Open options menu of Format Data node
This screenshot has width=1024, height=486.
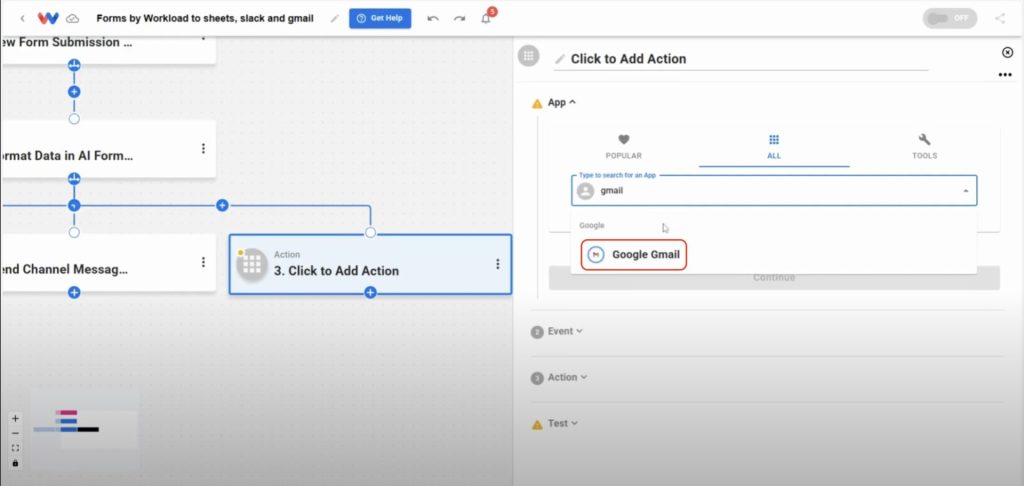(x=203, y=149)
